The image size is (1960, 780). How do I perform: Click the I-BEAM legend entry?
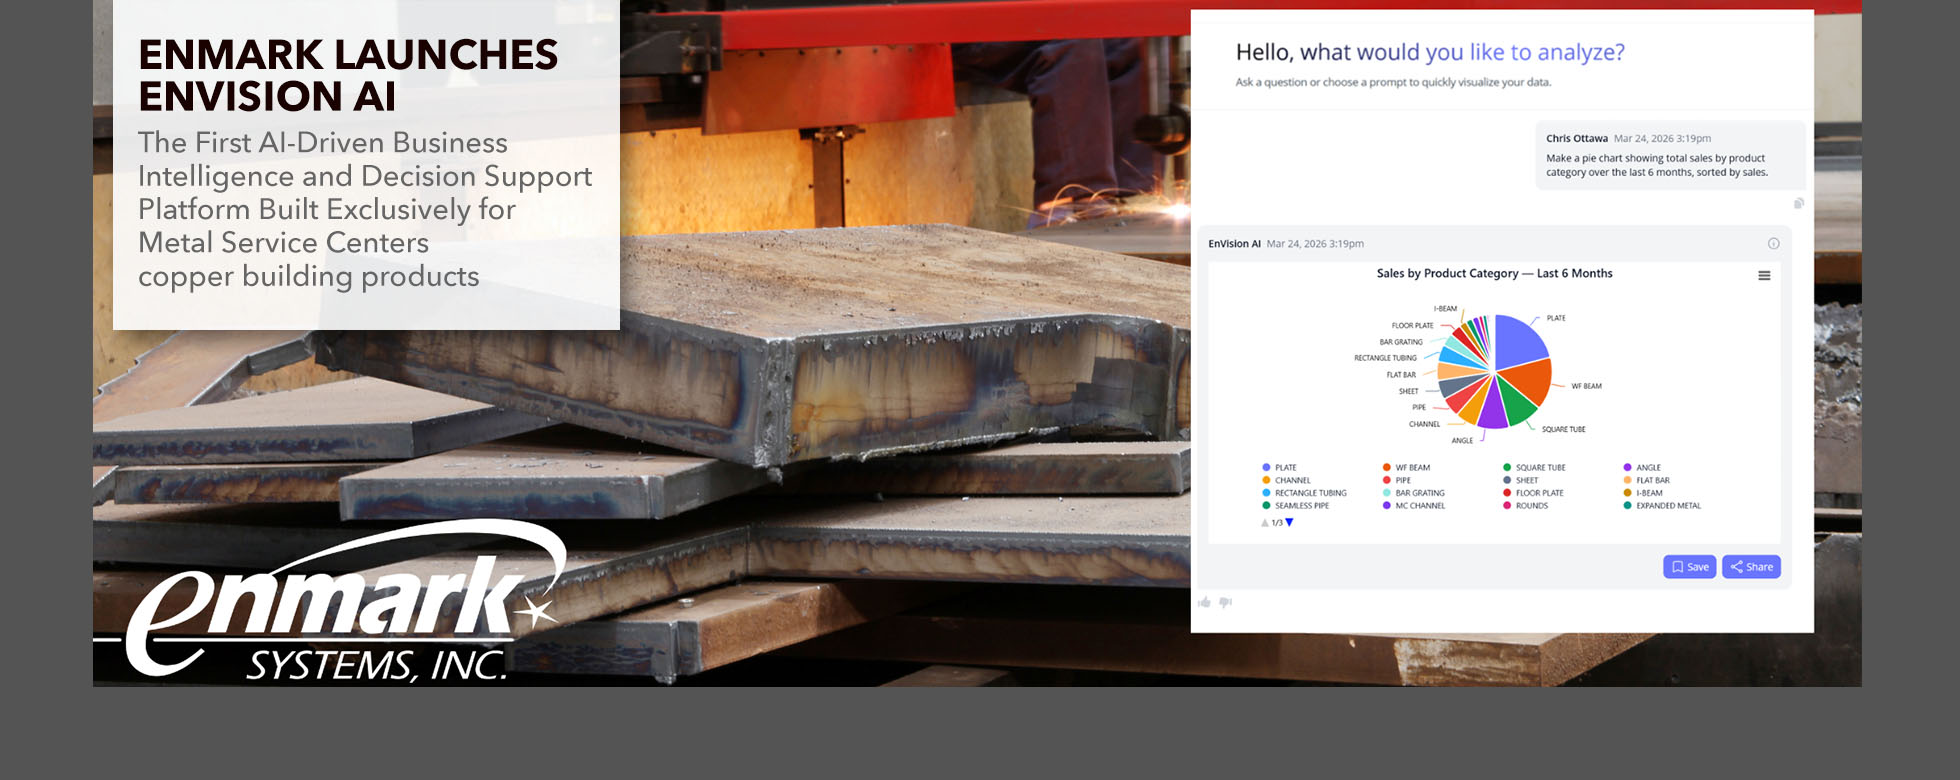tap(1643, 493)
